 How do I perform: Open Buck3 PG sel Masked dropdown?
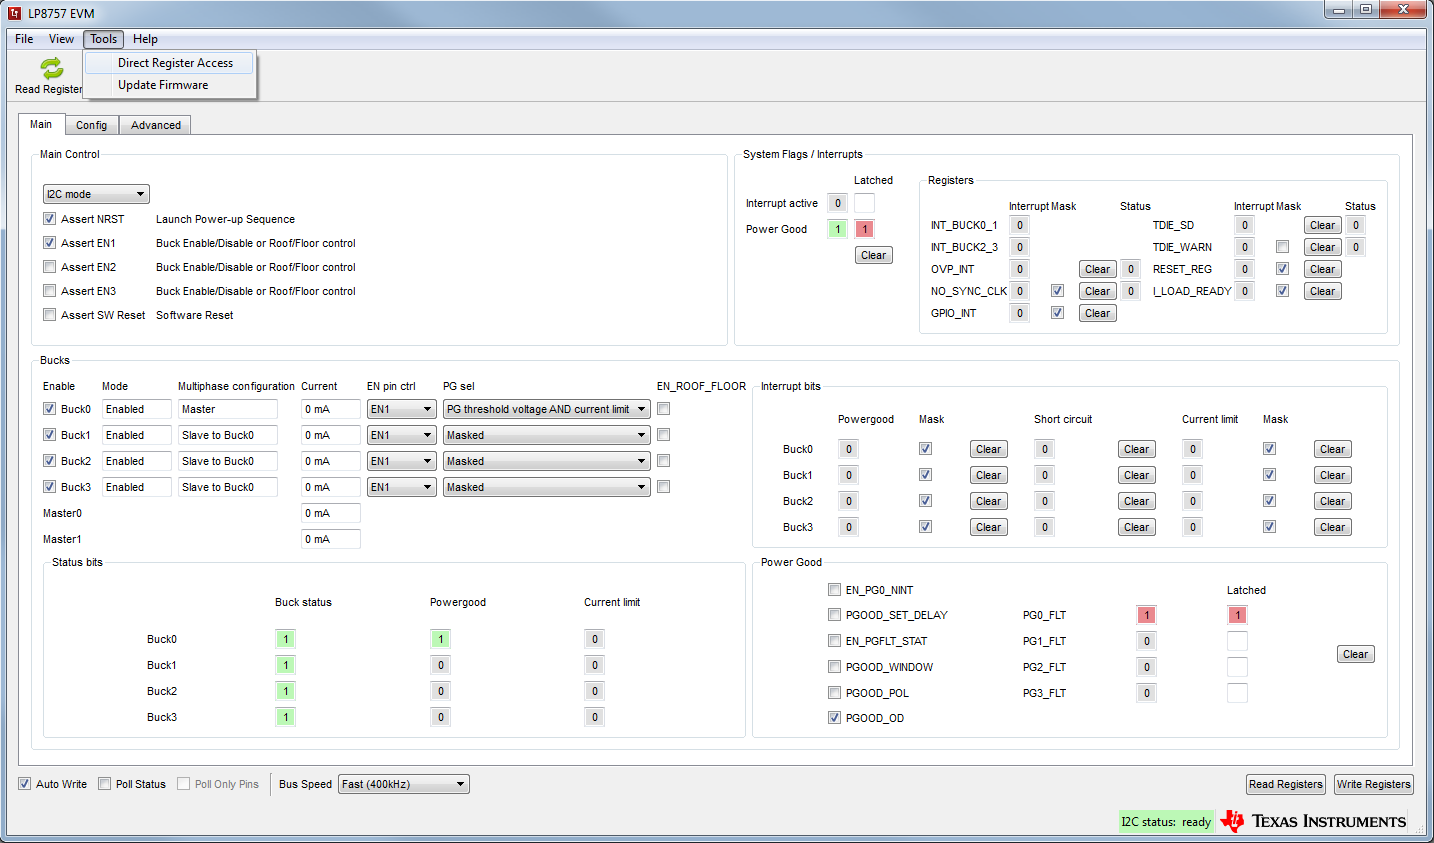(547, 487)
